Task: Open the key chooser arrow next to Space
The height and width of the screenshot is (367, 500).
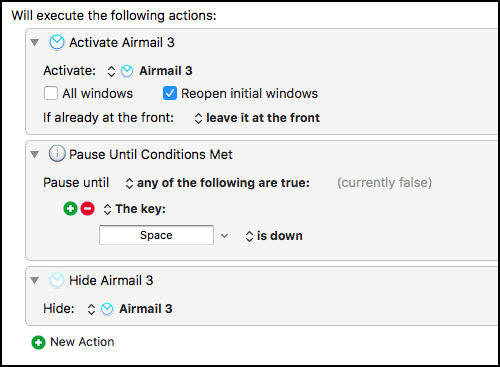Action: click(225, 236)
